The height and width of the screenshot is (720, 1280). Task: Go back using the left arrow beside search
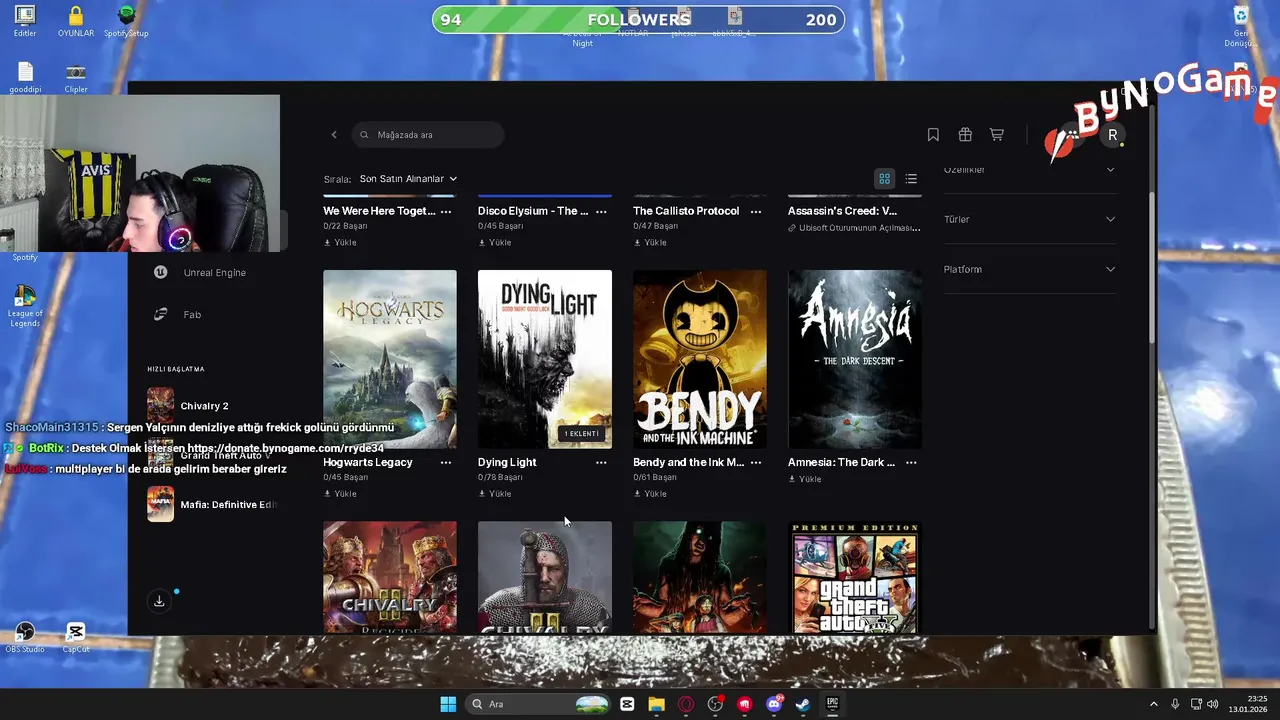[334, 135]
